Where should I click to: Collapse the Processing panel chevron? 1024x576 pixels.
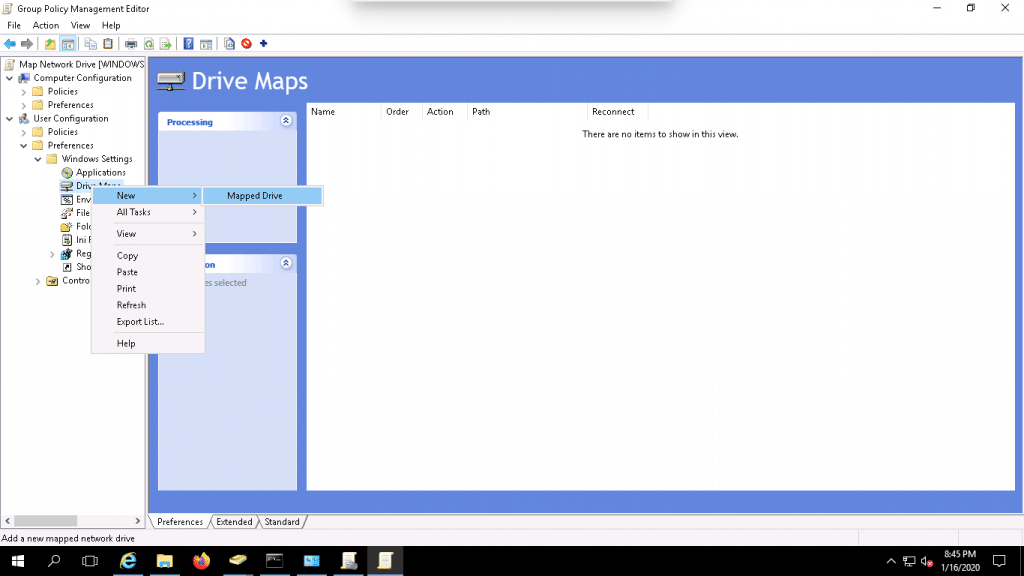(286, 121)
